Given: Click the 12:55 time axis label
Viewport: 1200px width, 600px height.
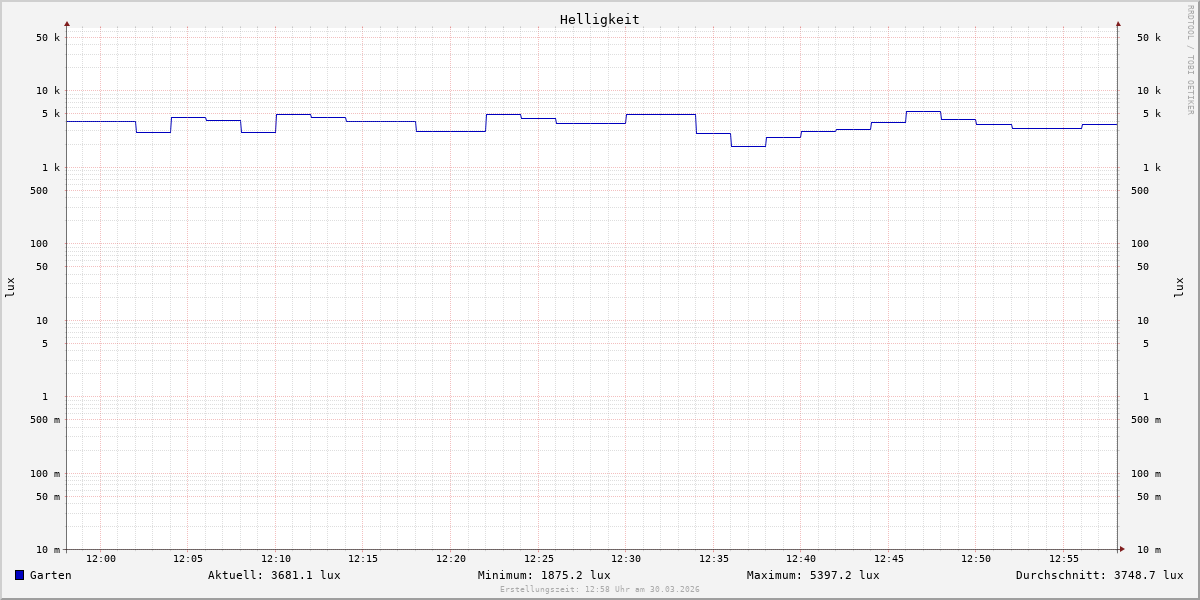Looking at the screenshot, I should [x=1064, y=559].
